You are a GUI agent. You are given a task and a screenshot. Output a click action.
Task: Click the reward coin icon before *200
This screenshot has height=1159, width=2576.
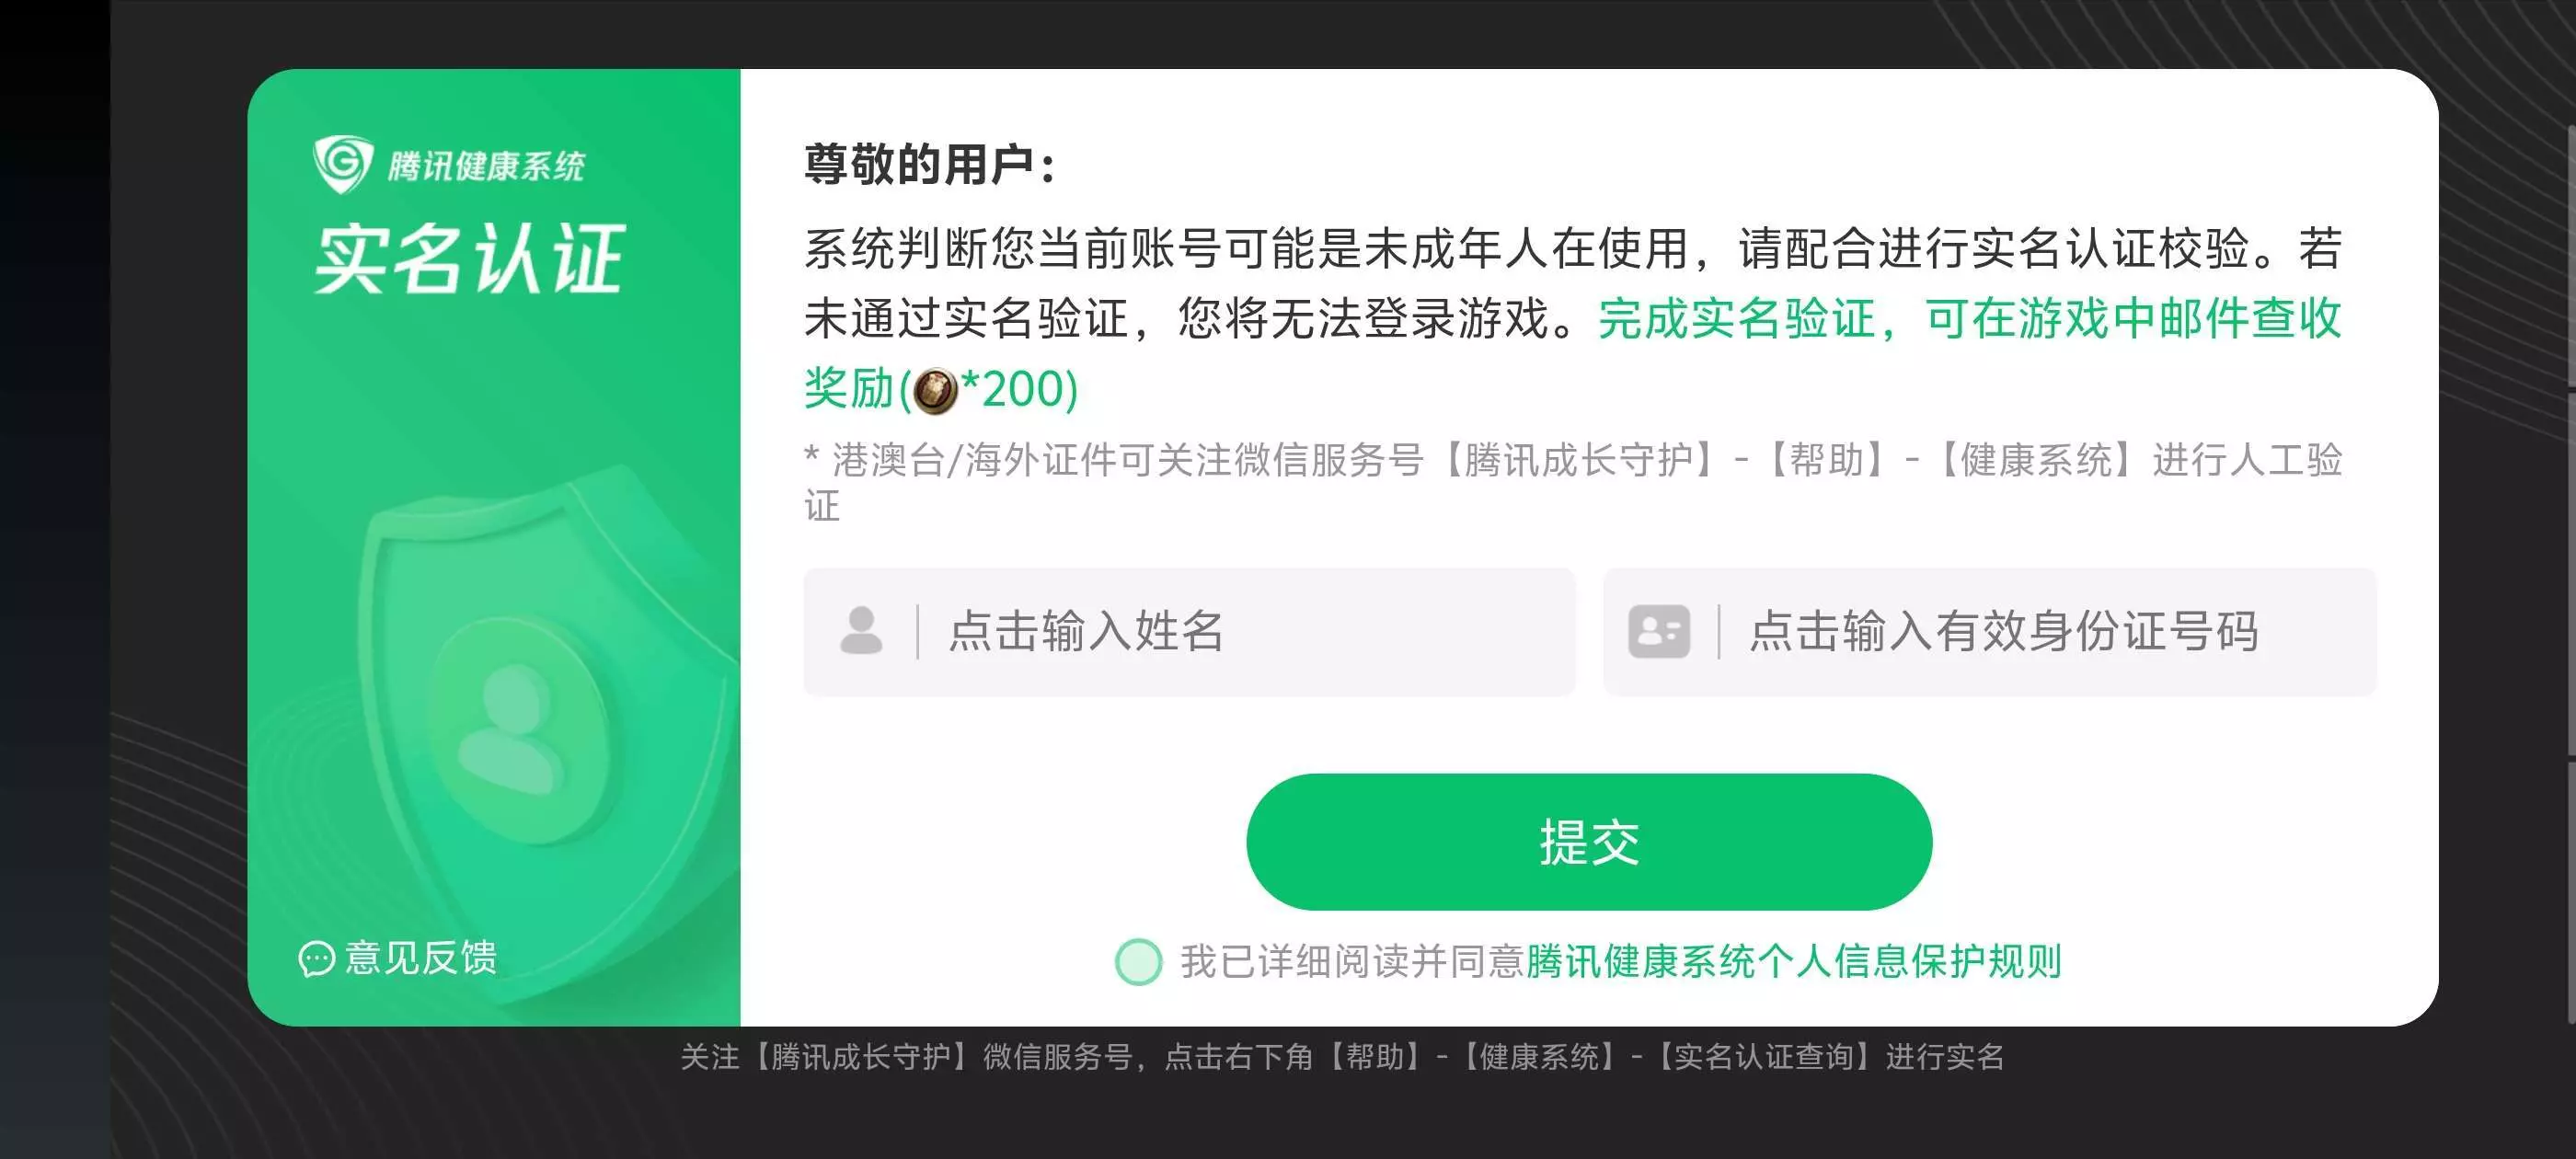click(935, 391)
